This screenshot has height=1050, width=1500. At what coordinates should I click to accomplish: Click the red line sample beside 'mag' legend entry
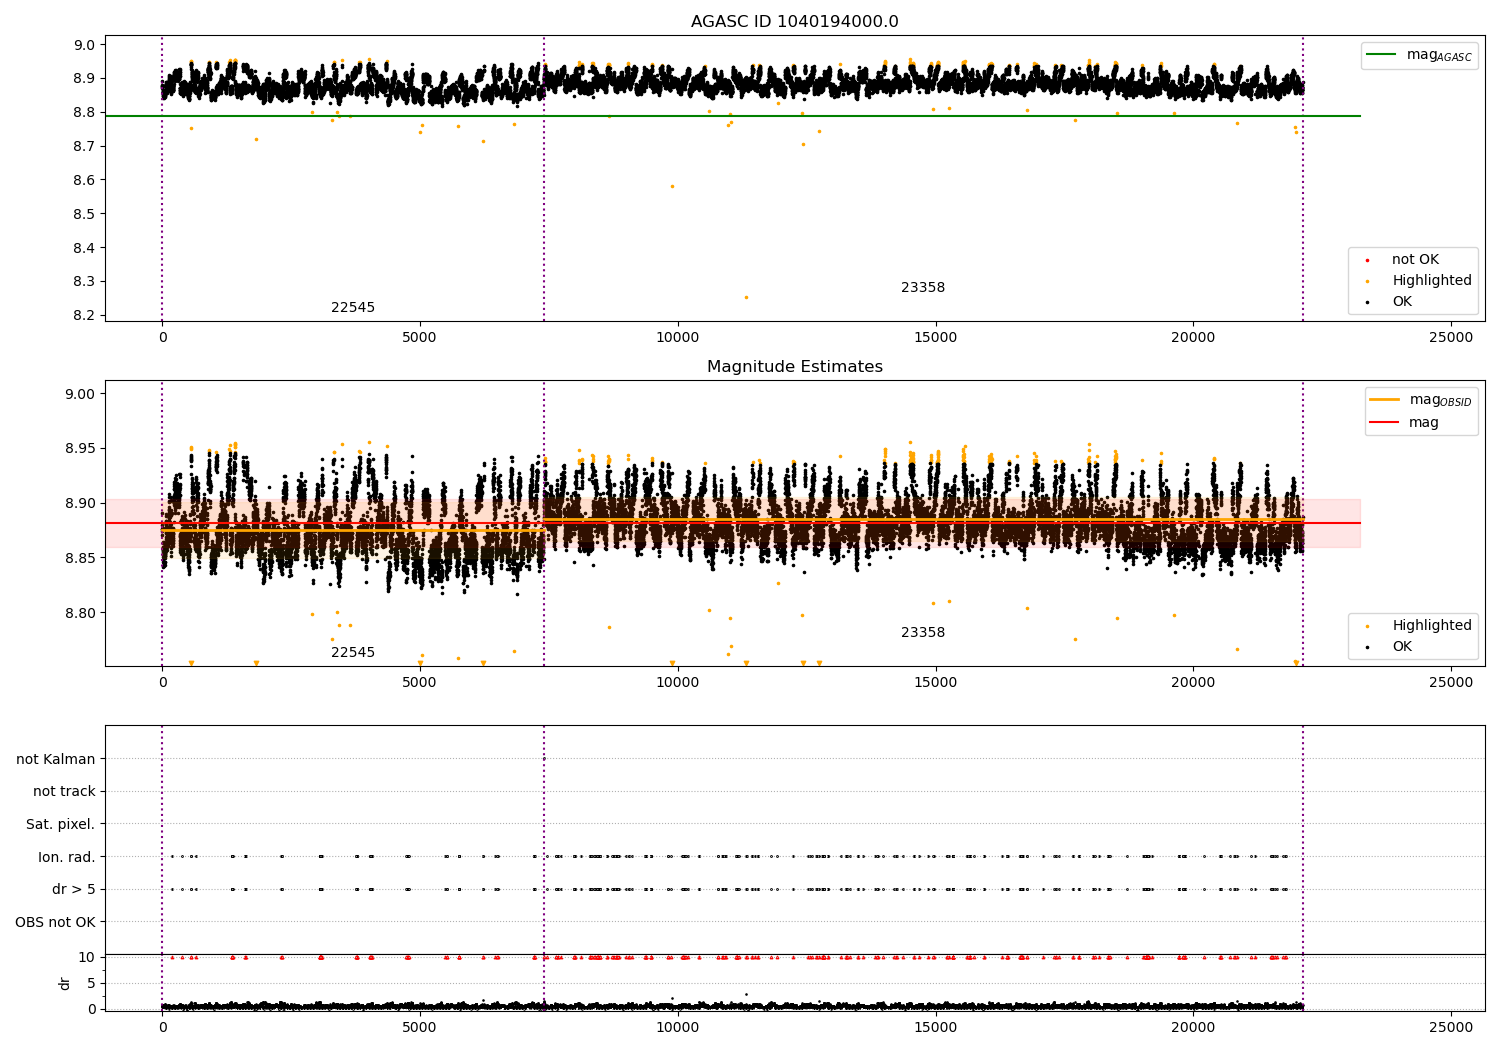click(1384, 423)
